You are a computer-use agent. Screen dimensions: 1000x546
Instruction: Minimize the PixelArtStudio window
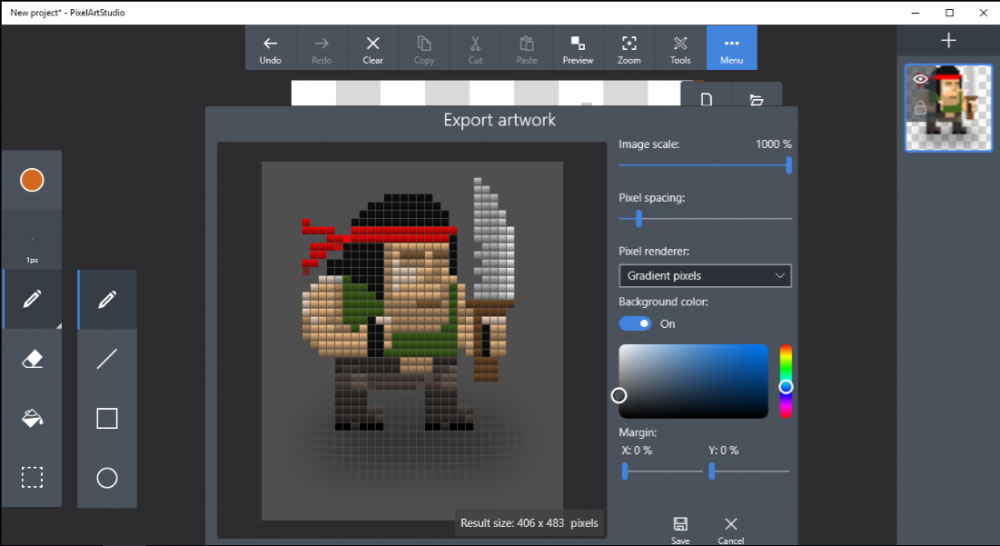(x=915, y=13)
